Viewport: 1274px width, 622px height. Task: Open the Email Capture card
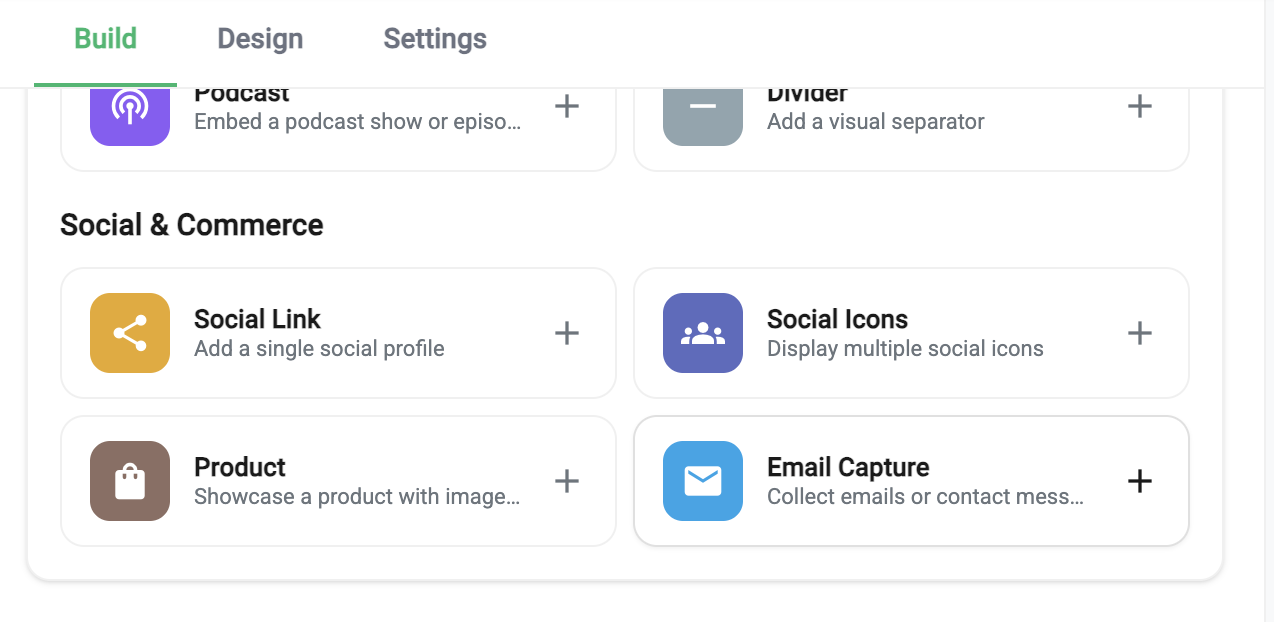[910, 481]
